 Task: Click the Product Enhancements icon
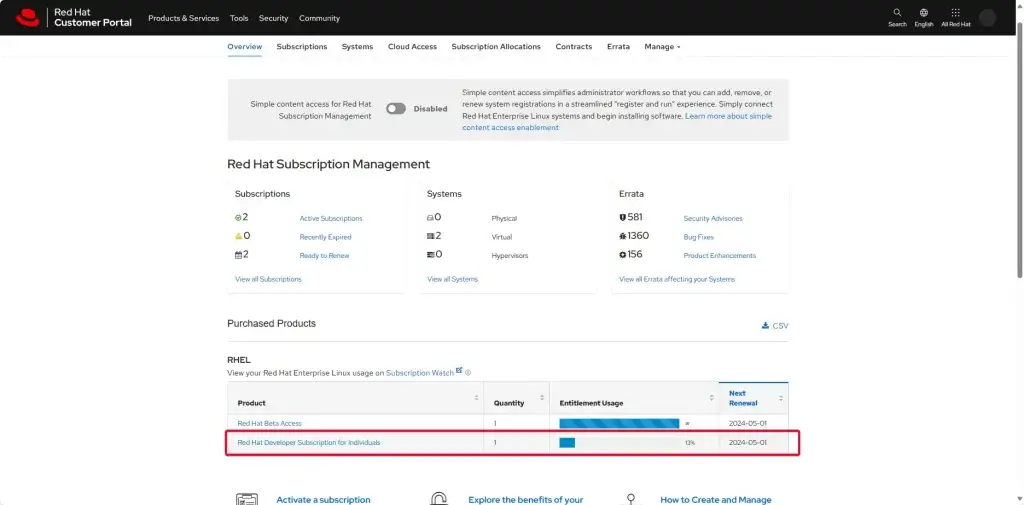(x=622, y=255)
